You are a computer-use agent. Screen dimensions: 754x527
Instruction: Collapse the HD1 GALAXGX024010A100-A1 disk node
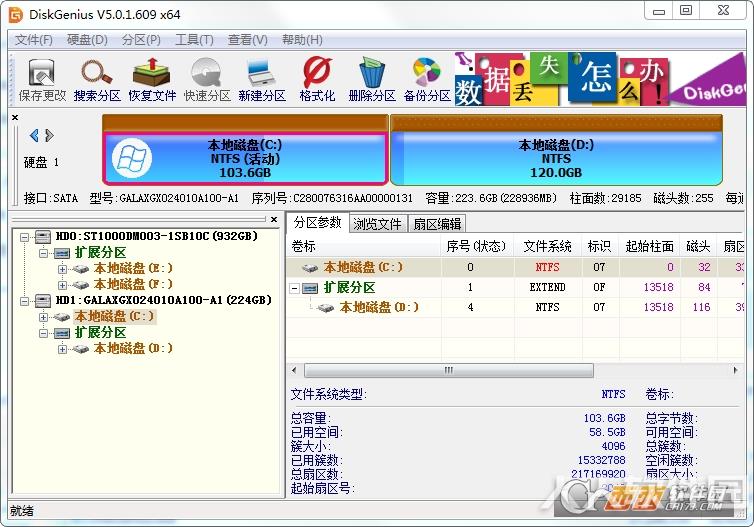[x=24, y=301]
